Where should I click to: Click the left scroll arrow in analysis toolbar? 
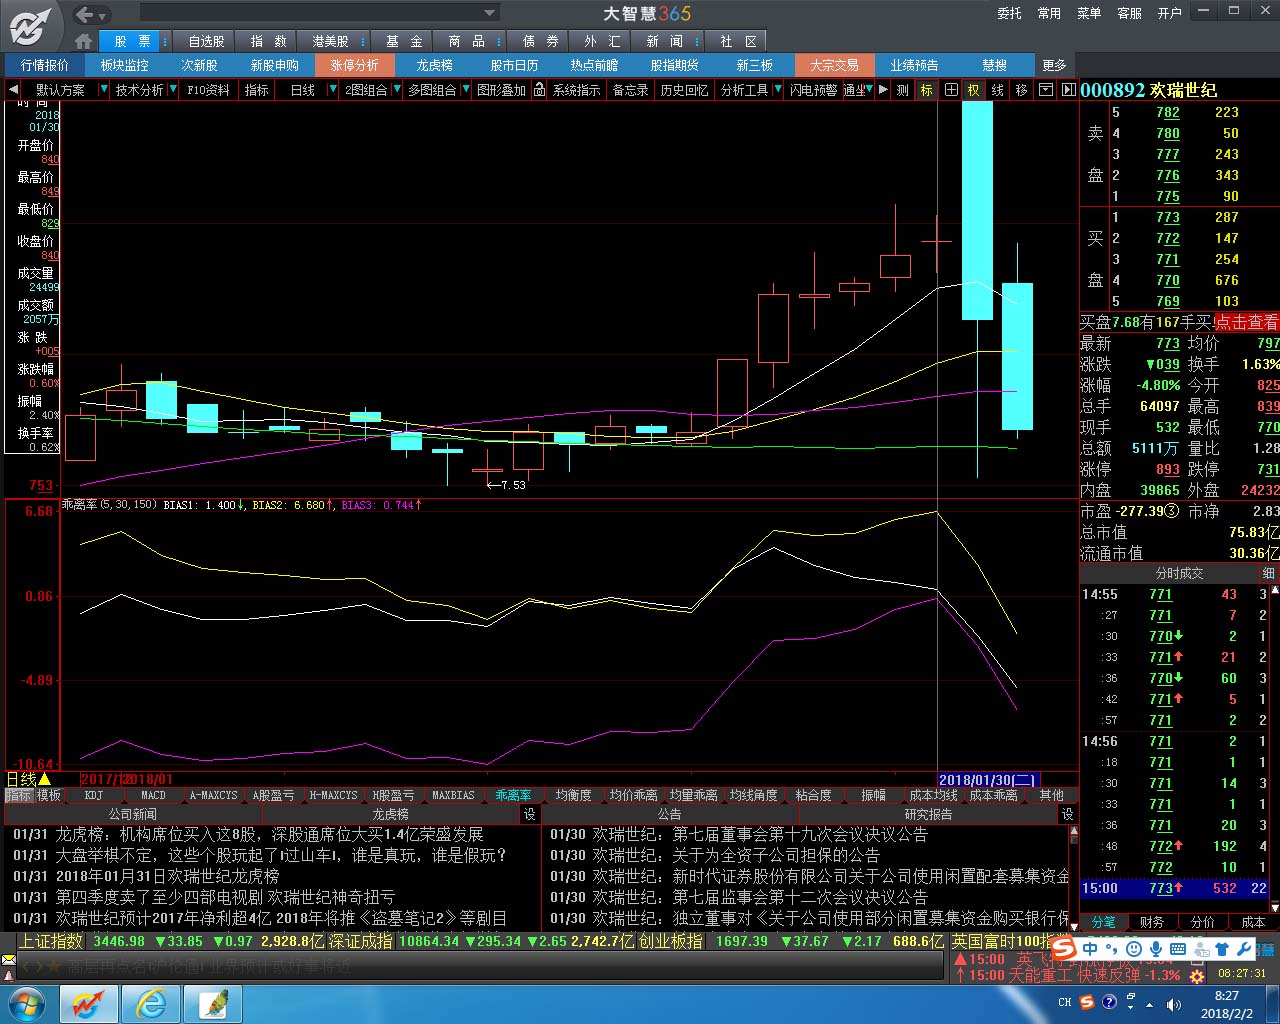[13, 90]
